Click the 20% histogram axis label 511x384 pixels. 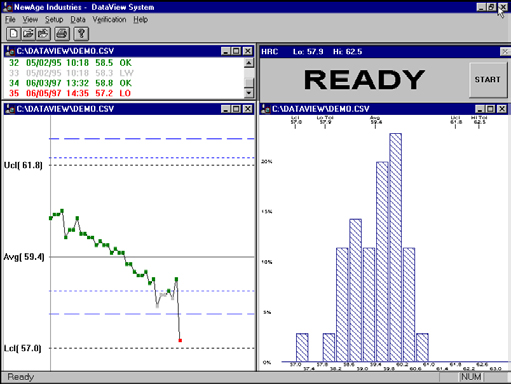click(266, 162)
